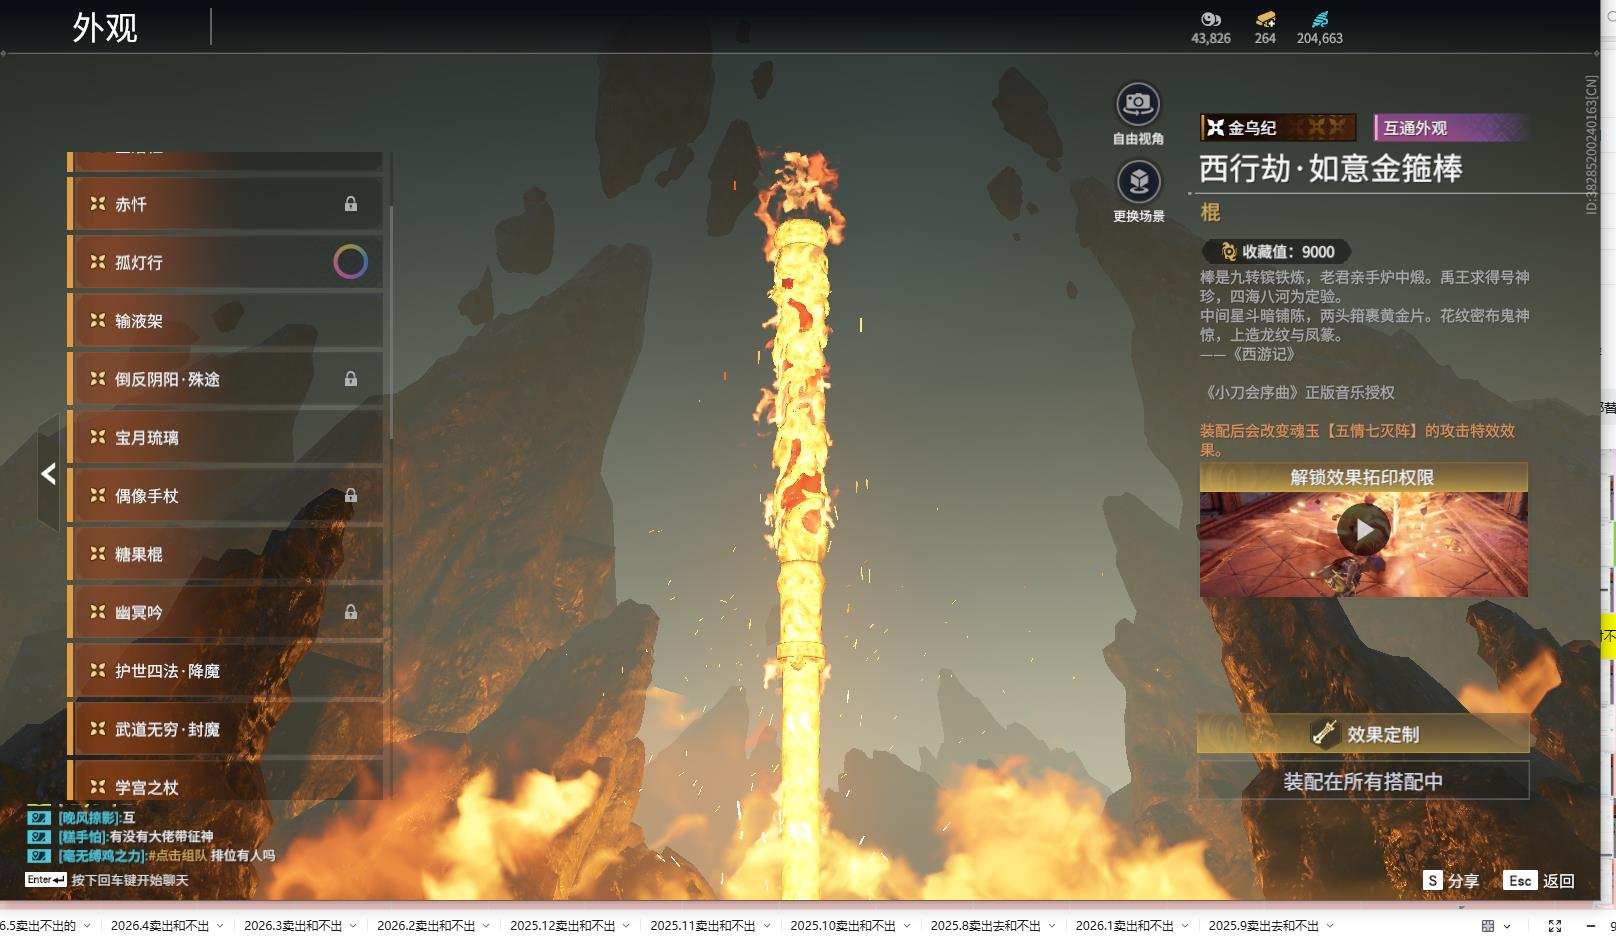Screen dimensions: 1616x939
Task: Click the 分享 share button
Action: pos(1451,880)
